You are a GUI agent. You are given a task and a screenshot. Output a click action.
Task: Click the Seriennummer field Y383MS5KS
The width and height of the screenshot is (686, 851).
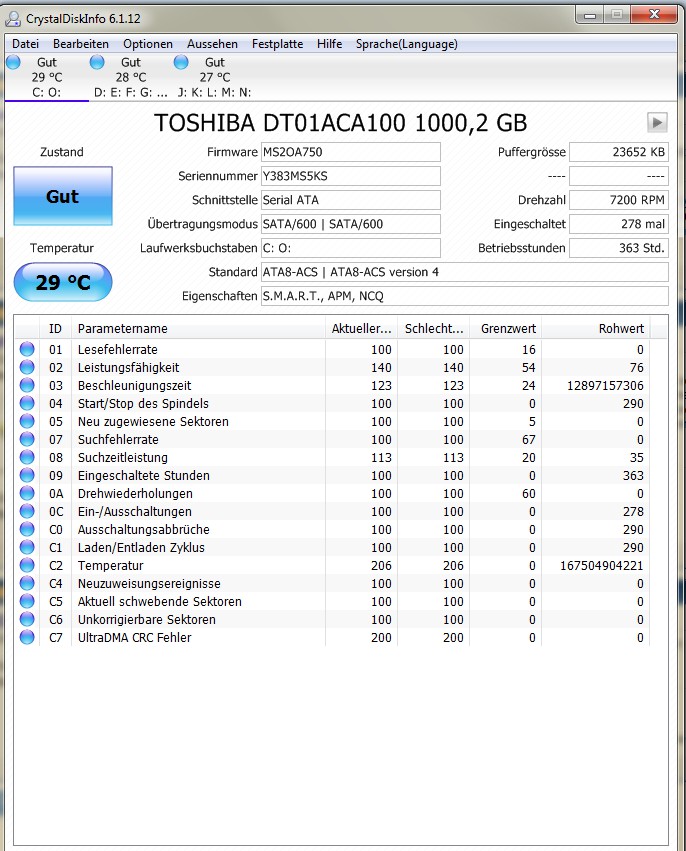point(351,176)
